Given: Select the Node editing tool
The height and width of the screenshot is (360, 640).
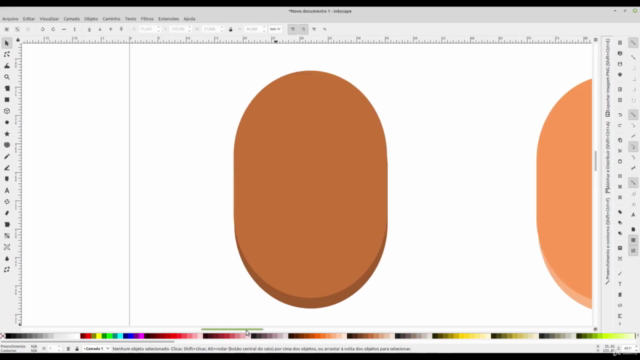Looking at the screenshot, I should (7, 54).
